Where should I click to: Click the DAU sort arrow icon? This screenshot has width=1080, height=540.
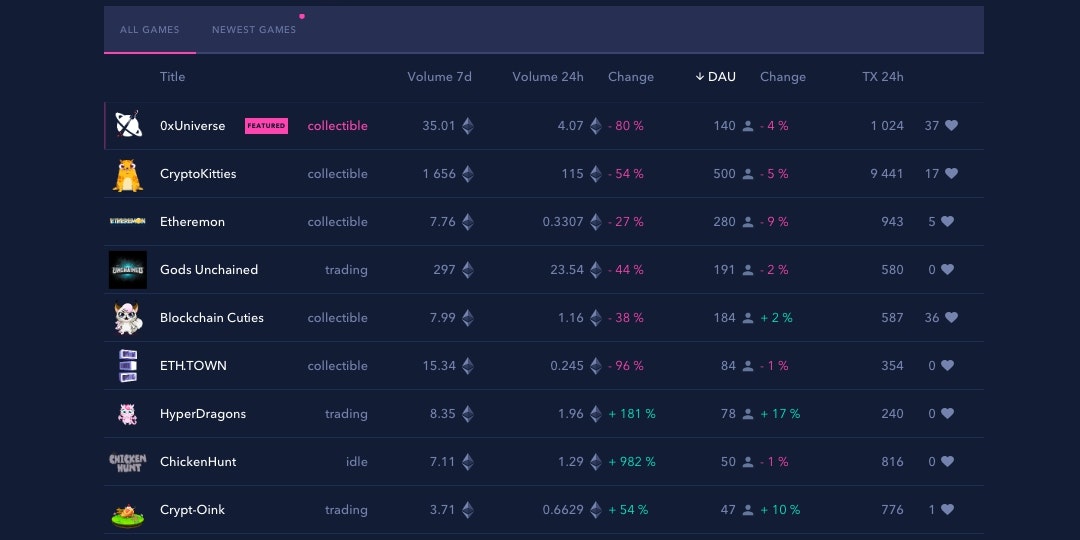pos(700,76)
